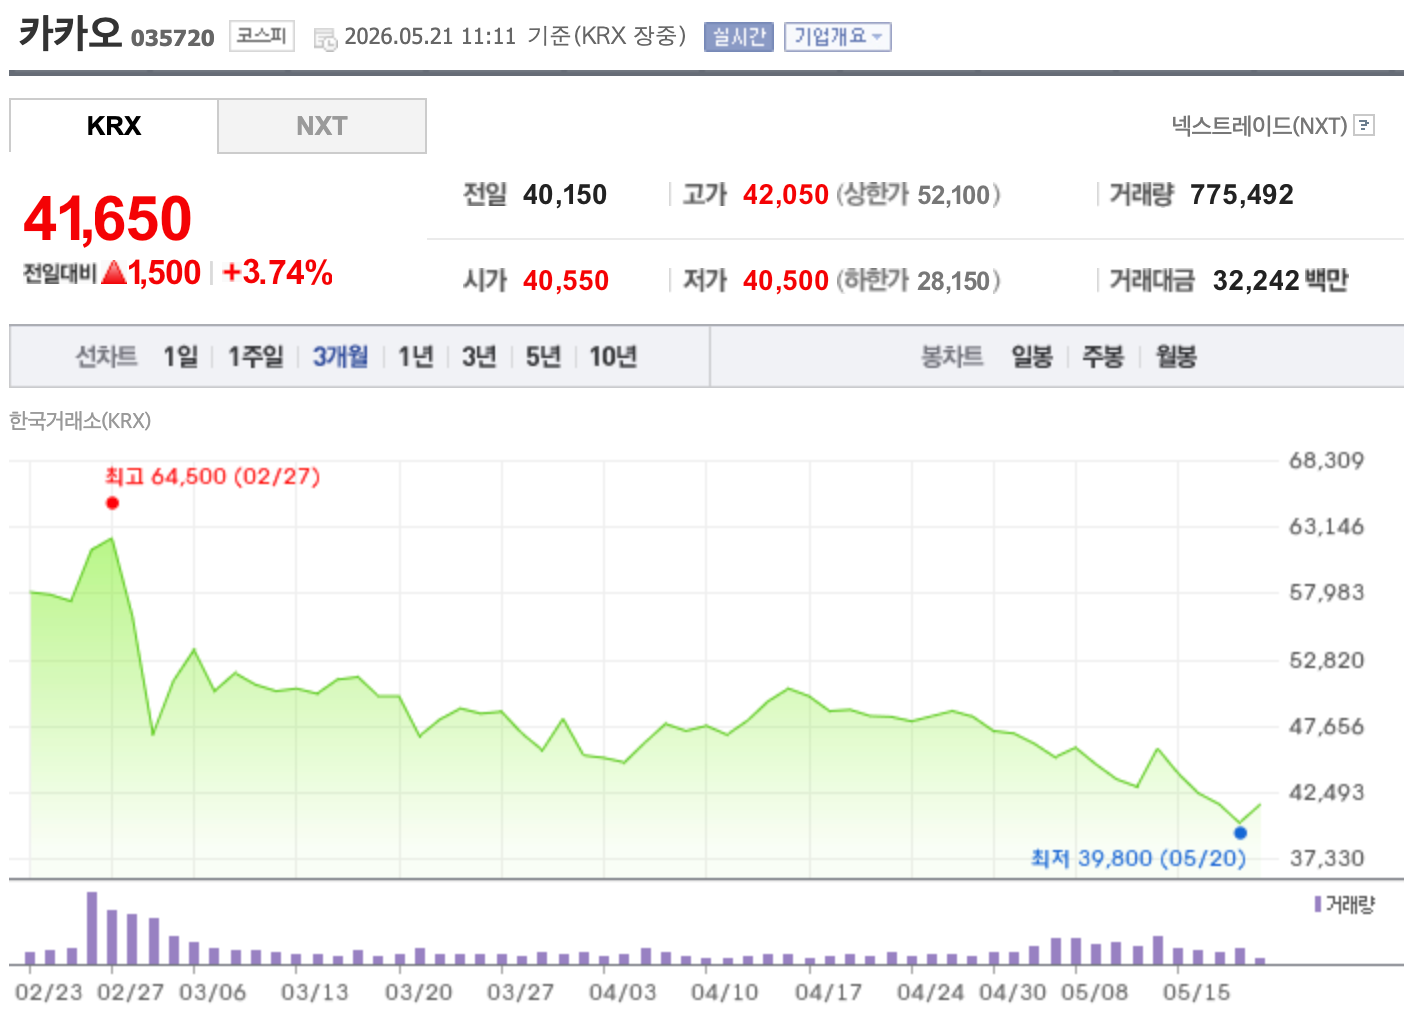Expand the 기업개요 dropdown

(838, 37)
